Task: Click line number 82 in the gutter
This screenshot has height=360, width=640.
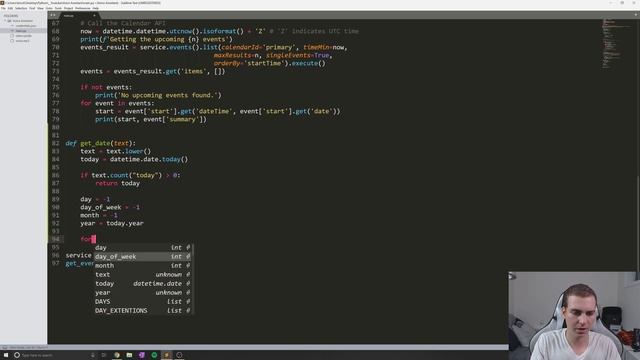Action: pyautogui.click(x=56, y=143)
